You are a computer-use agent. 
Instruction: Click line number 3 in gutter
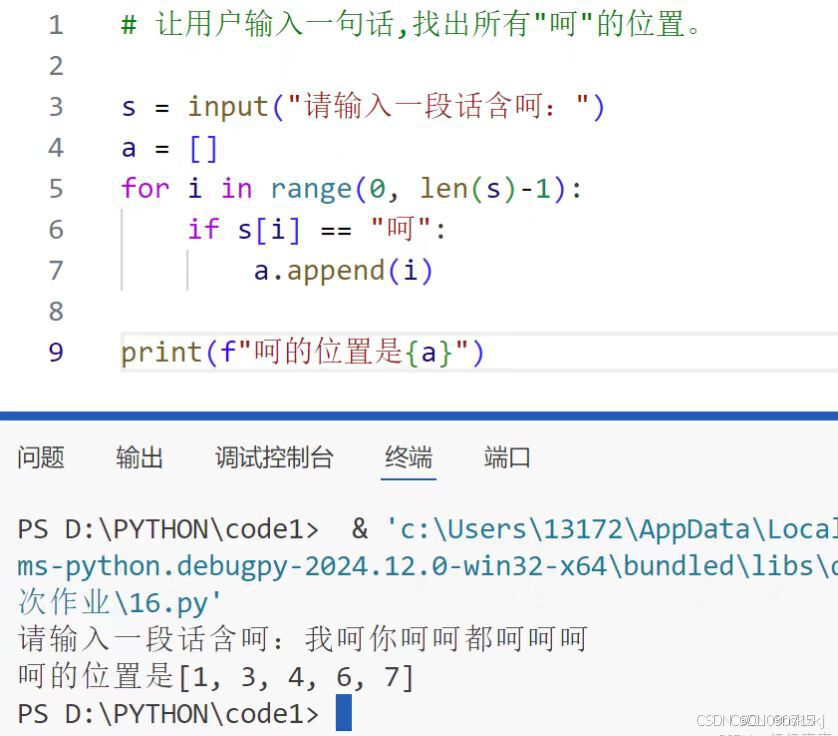56,107
